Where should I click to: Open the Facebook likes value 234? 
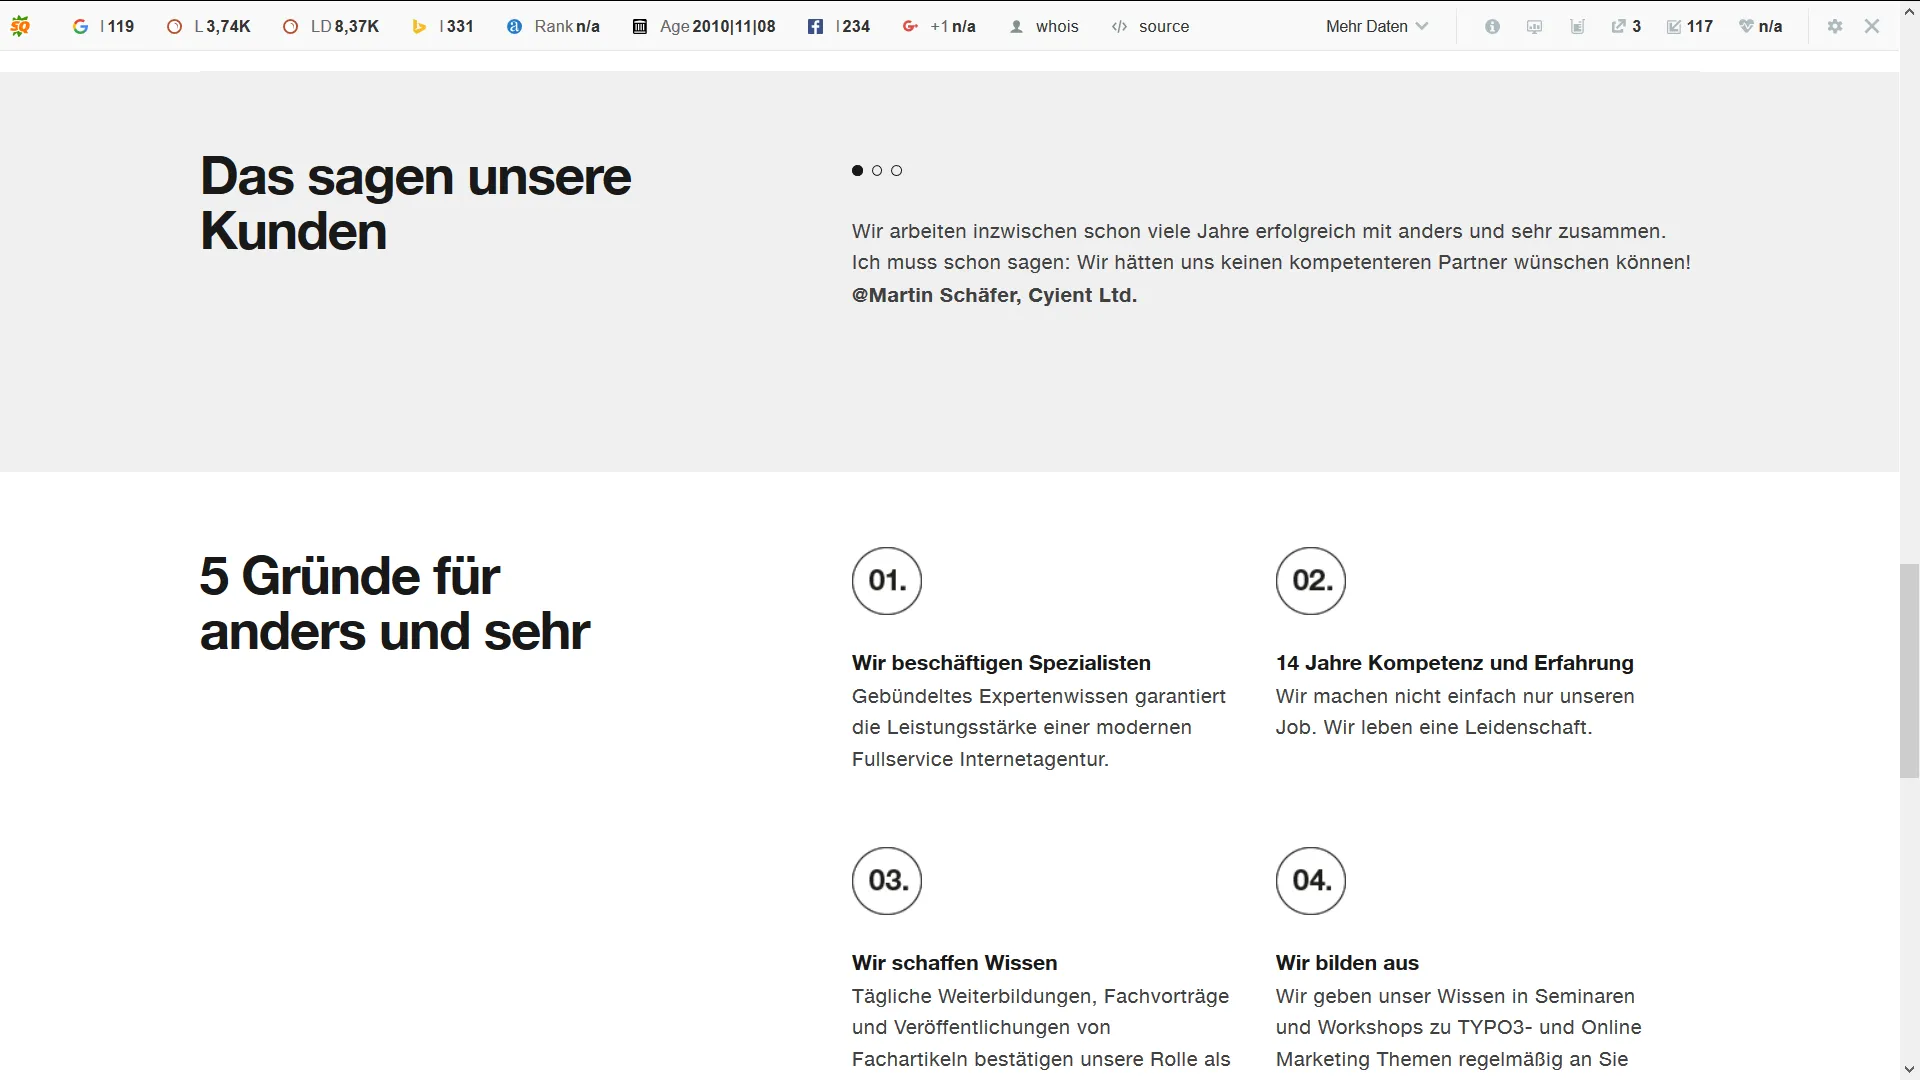tap(839, 27)
